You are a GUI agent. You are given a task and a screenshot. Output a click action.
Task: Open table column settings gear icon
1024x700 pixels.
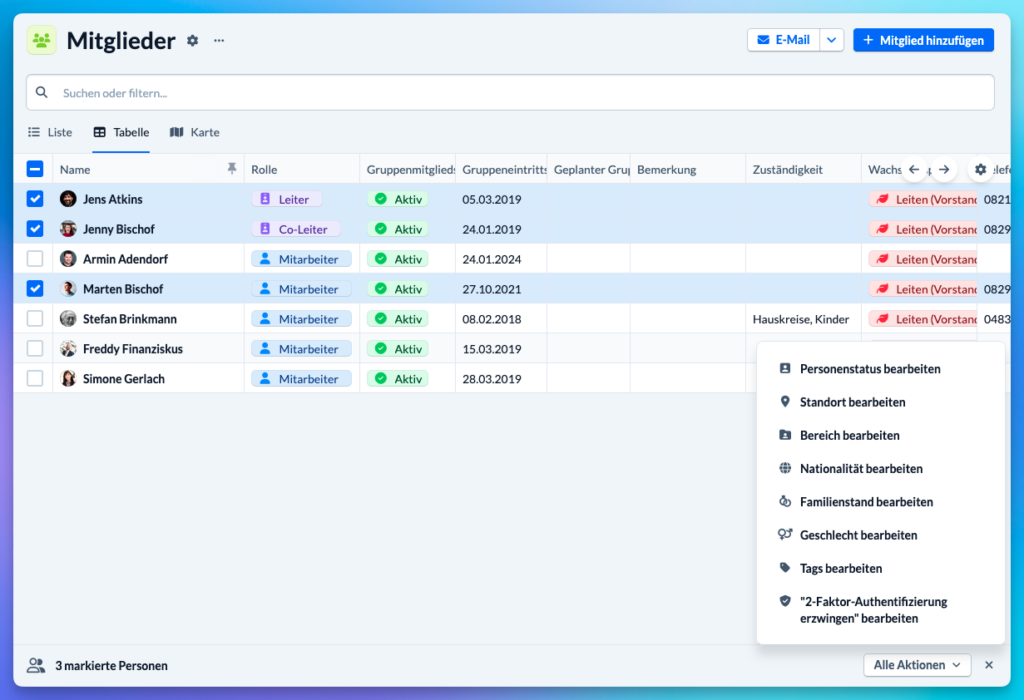click(x=980, y=170)
